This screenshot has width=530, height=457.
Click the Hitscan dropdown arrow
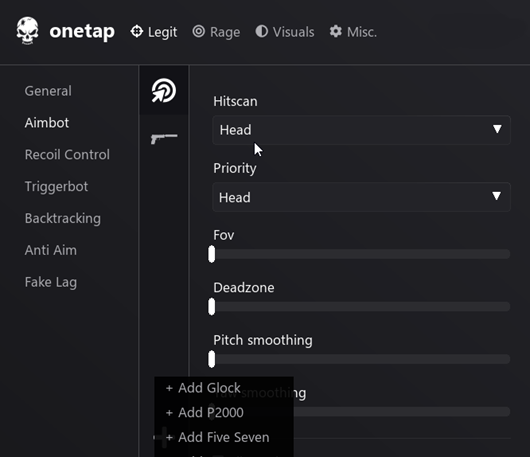point(497,129)
